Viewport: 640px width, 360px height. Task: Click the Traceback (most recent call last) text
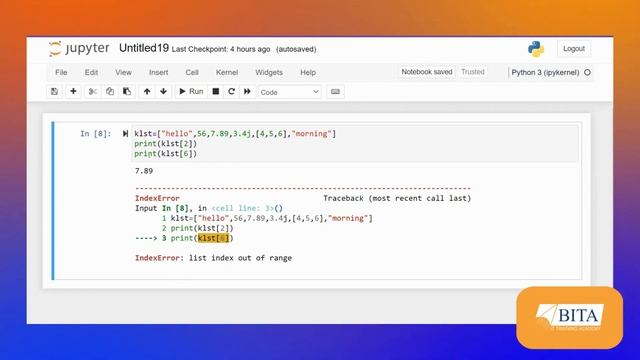coord(397,198)
